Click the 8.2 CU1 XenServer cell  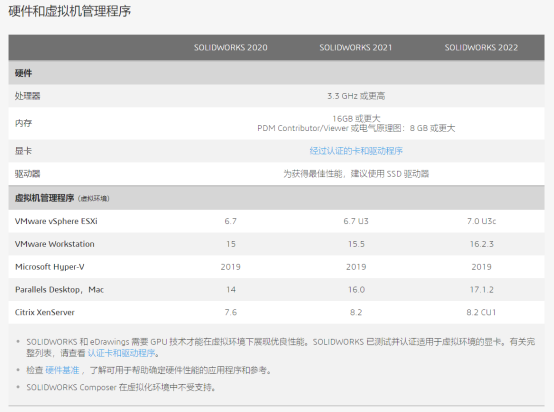click(481, 312)
